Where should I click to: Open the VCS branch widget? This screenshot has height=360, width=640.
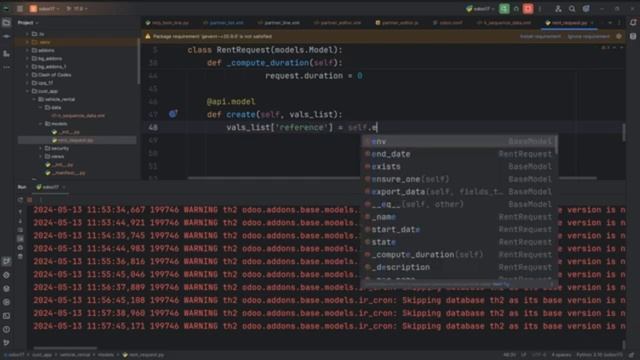77,9
